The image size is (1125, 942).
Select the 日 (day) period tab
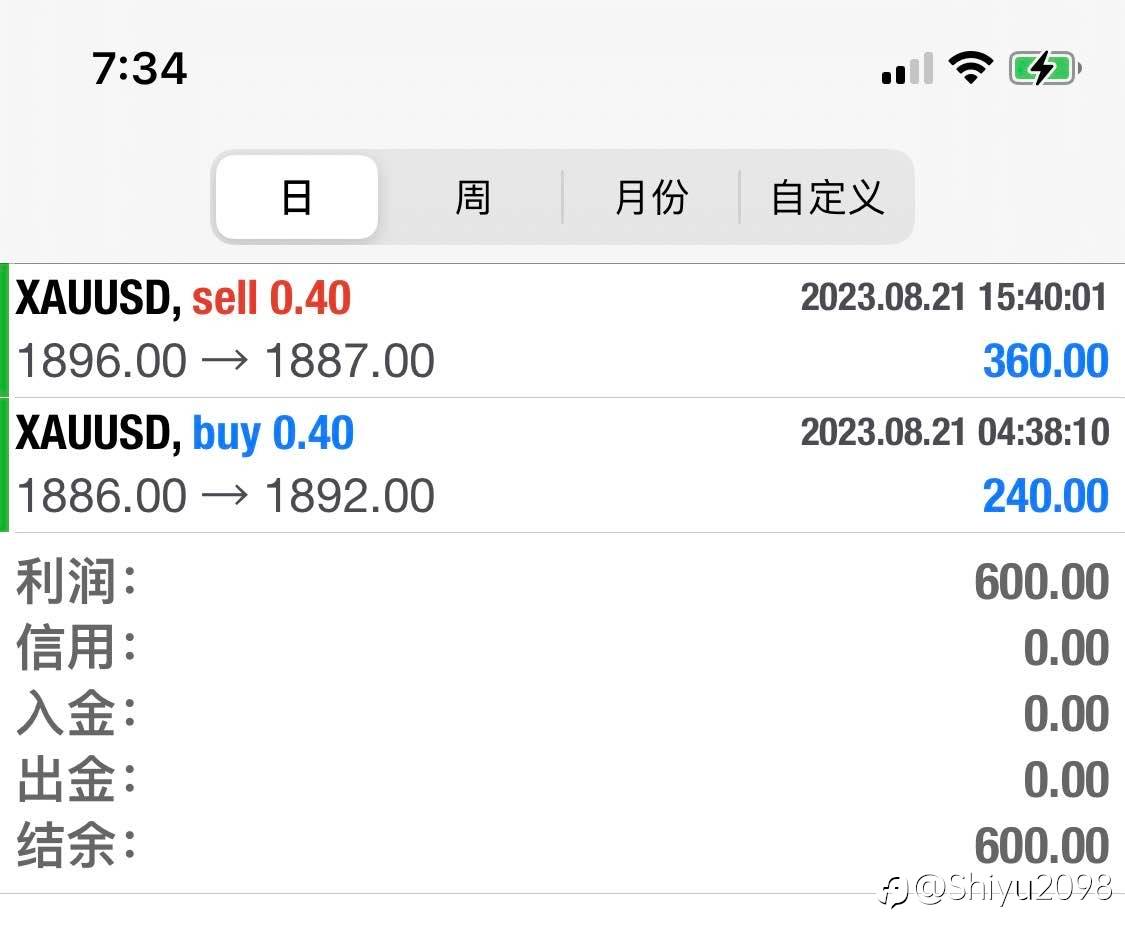click(x=297, y=197)
